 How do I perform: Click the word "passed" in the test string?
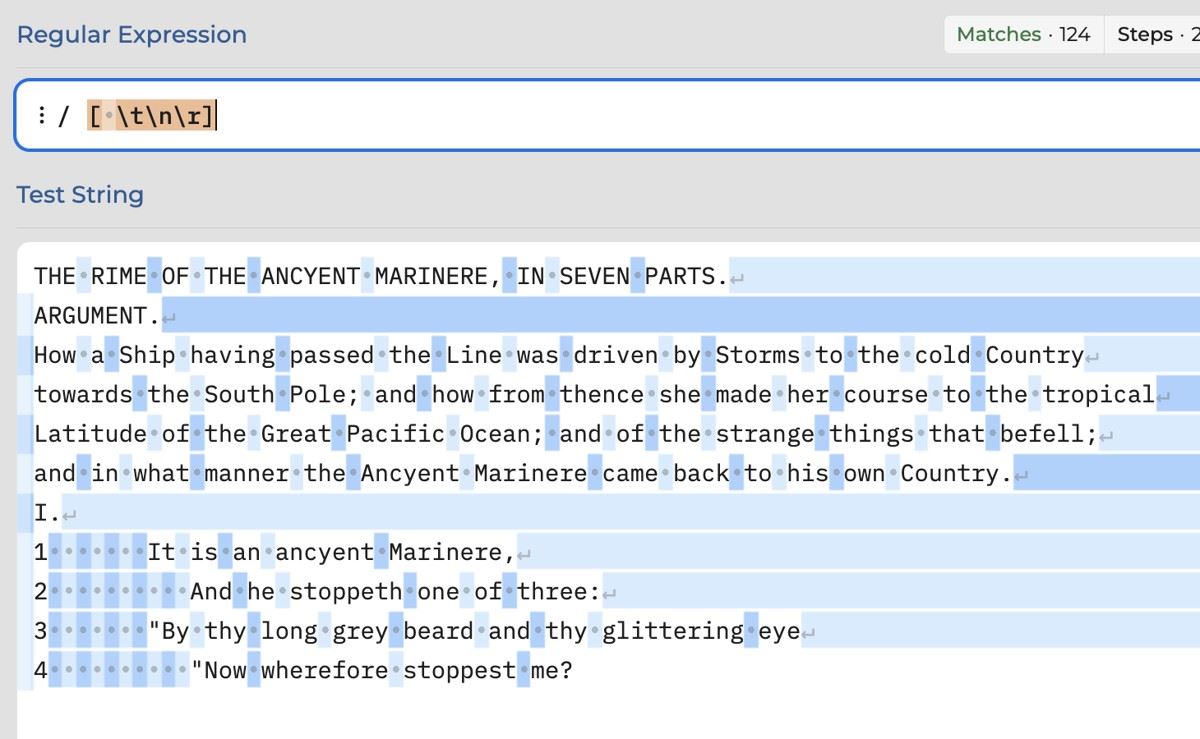pyautogui.click(x=331, y=355)
